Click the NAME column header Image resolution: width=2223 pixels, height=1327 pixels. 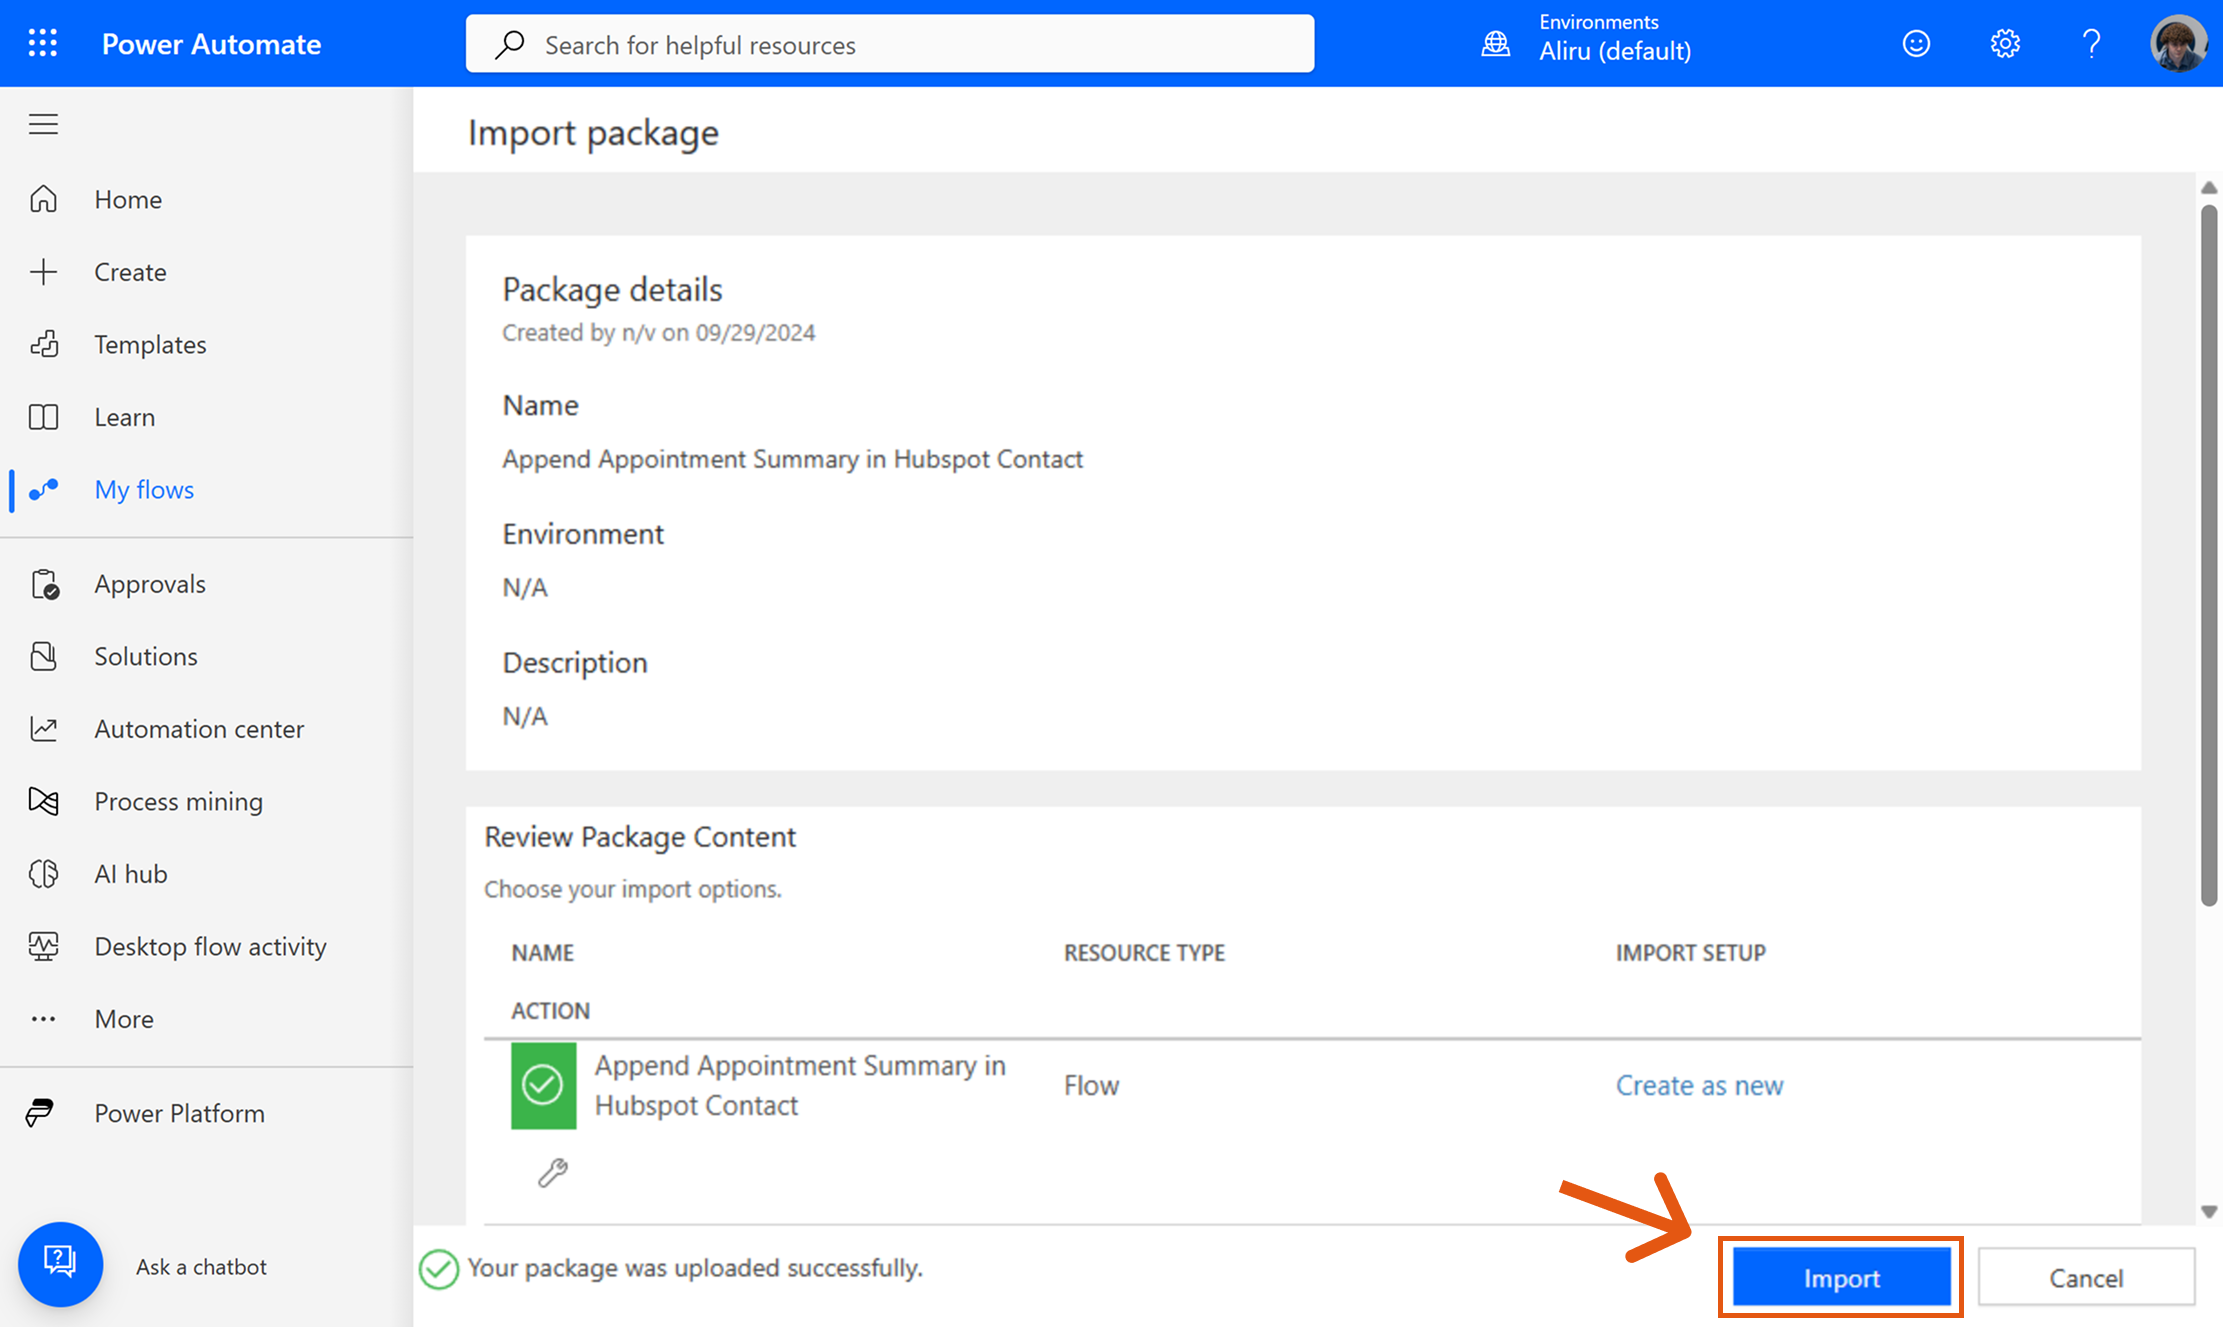point(542,952)
